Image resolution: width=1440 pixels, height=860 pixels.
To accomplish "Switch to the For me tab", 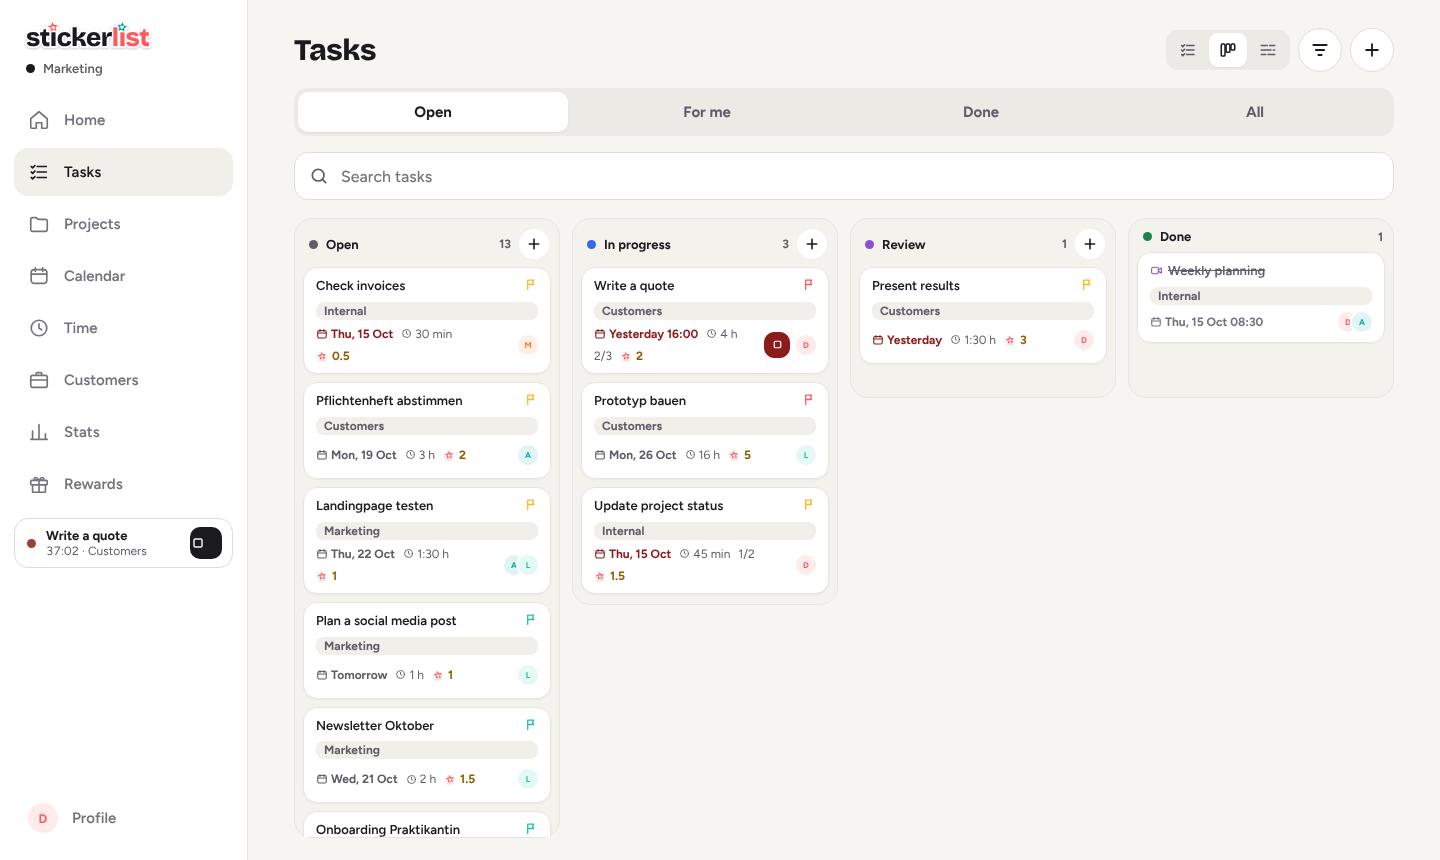I will pos(707,112).
